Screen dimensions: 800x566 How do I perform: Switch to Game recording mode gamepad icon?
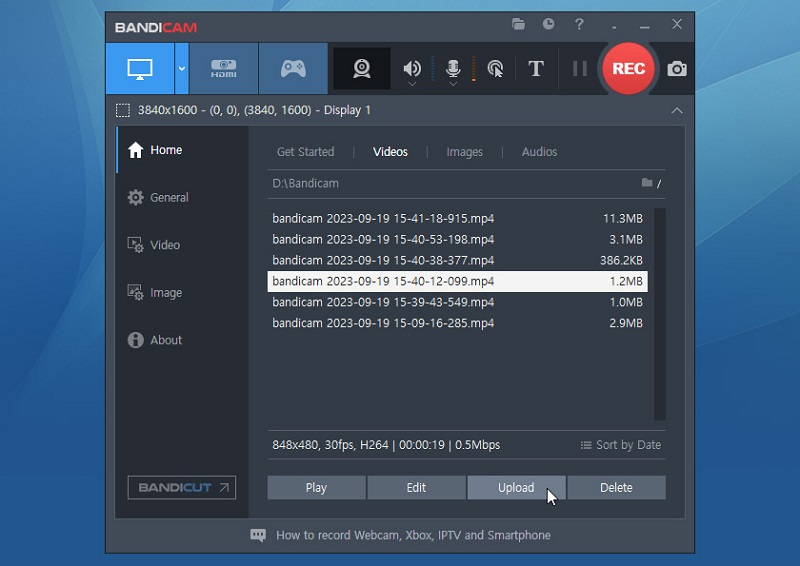click(x=293, y=68)
